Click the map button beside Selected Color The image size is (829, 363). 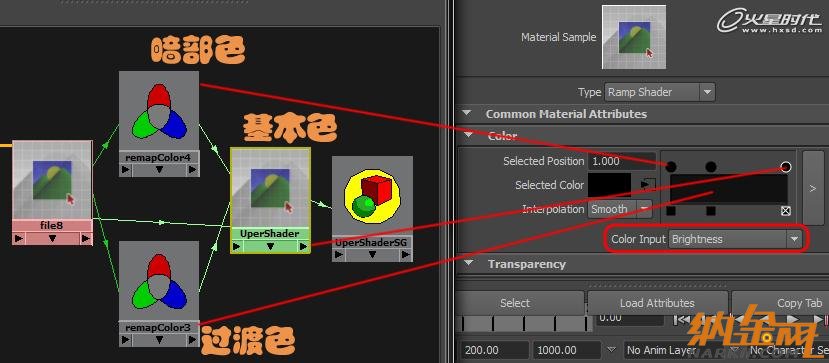click(x=648, y=184)
